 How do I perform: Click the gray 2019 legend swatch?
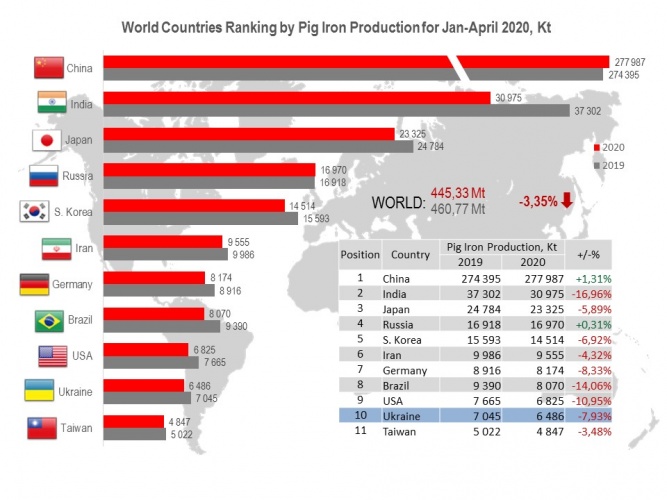(x=597, y=165)
